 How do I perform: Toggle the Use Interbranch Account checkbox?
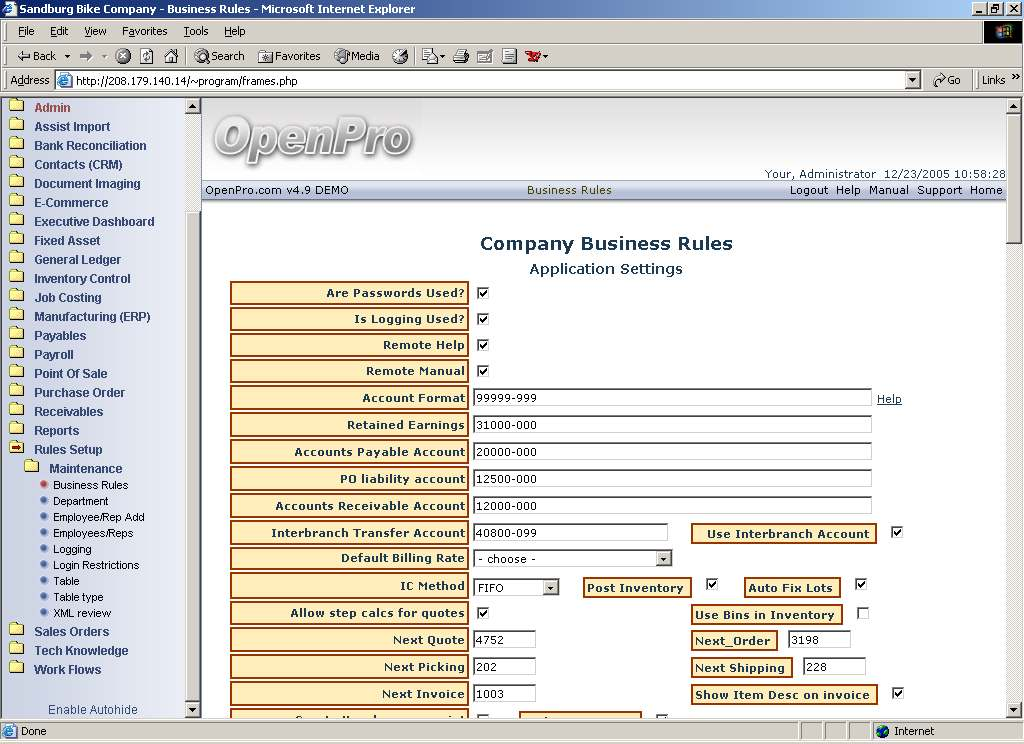[x=897, y=532]
